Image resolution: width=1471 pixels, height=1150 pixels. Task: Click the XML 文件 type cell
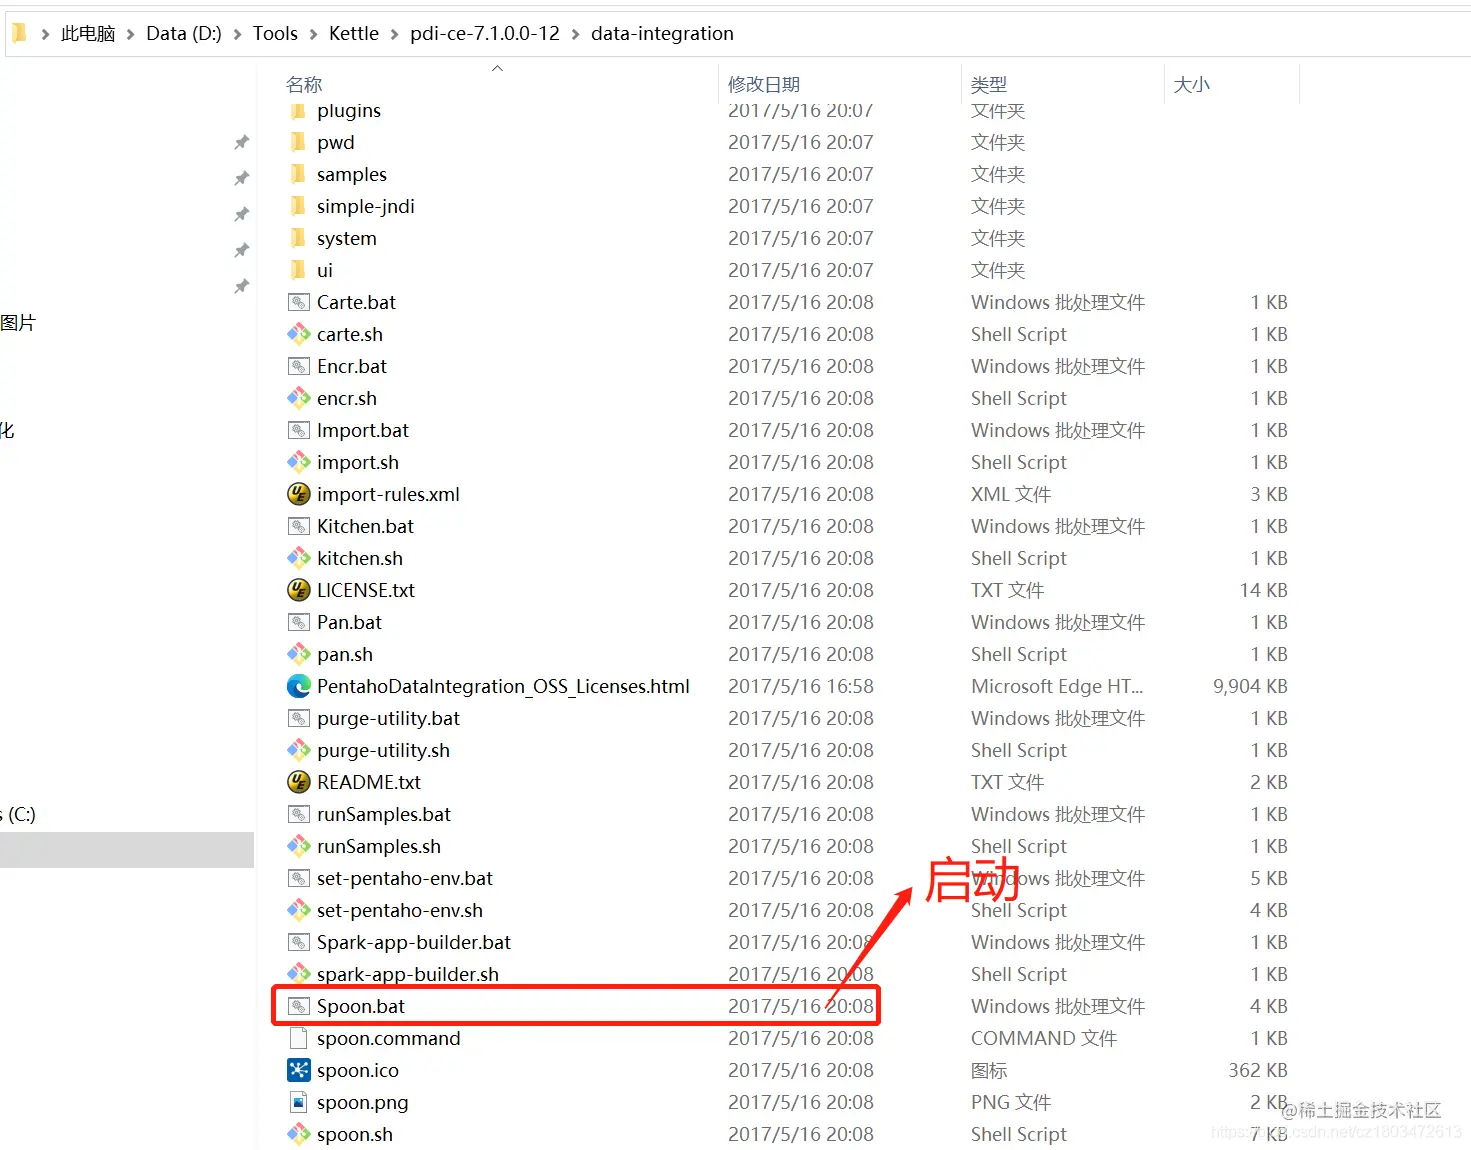[x=1011, y=494]
